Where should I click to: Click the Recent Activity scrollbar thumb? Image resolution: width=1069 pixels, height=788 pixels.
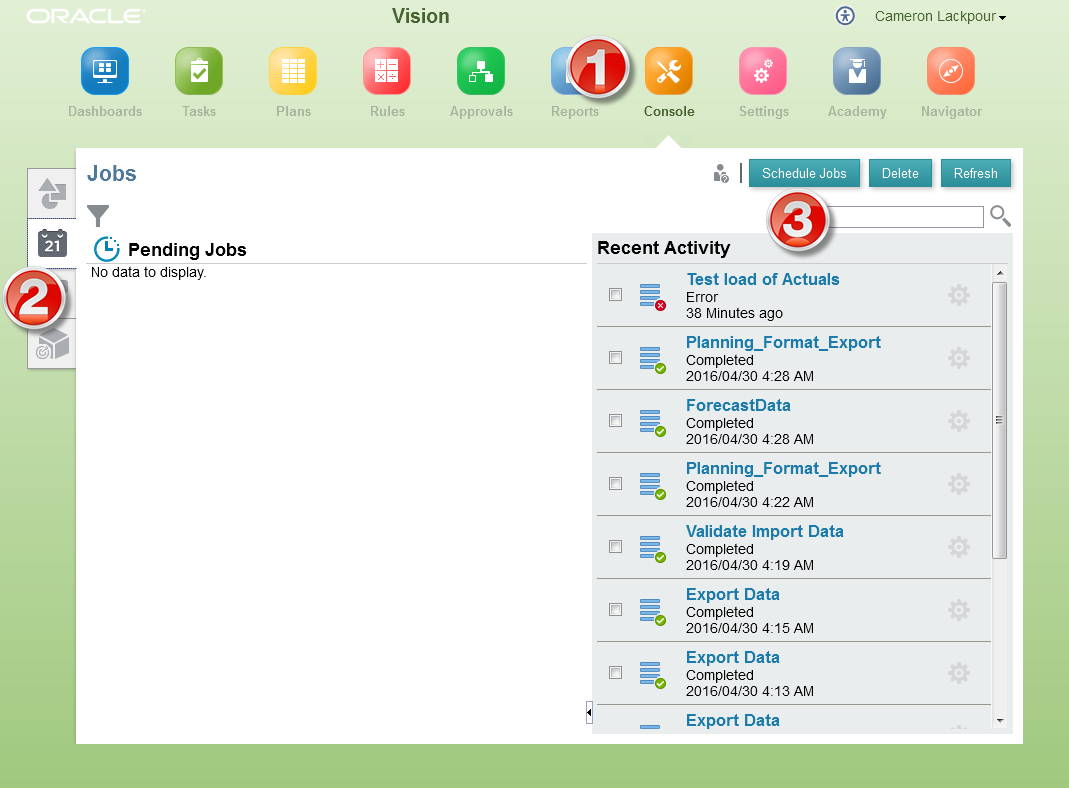999,420
